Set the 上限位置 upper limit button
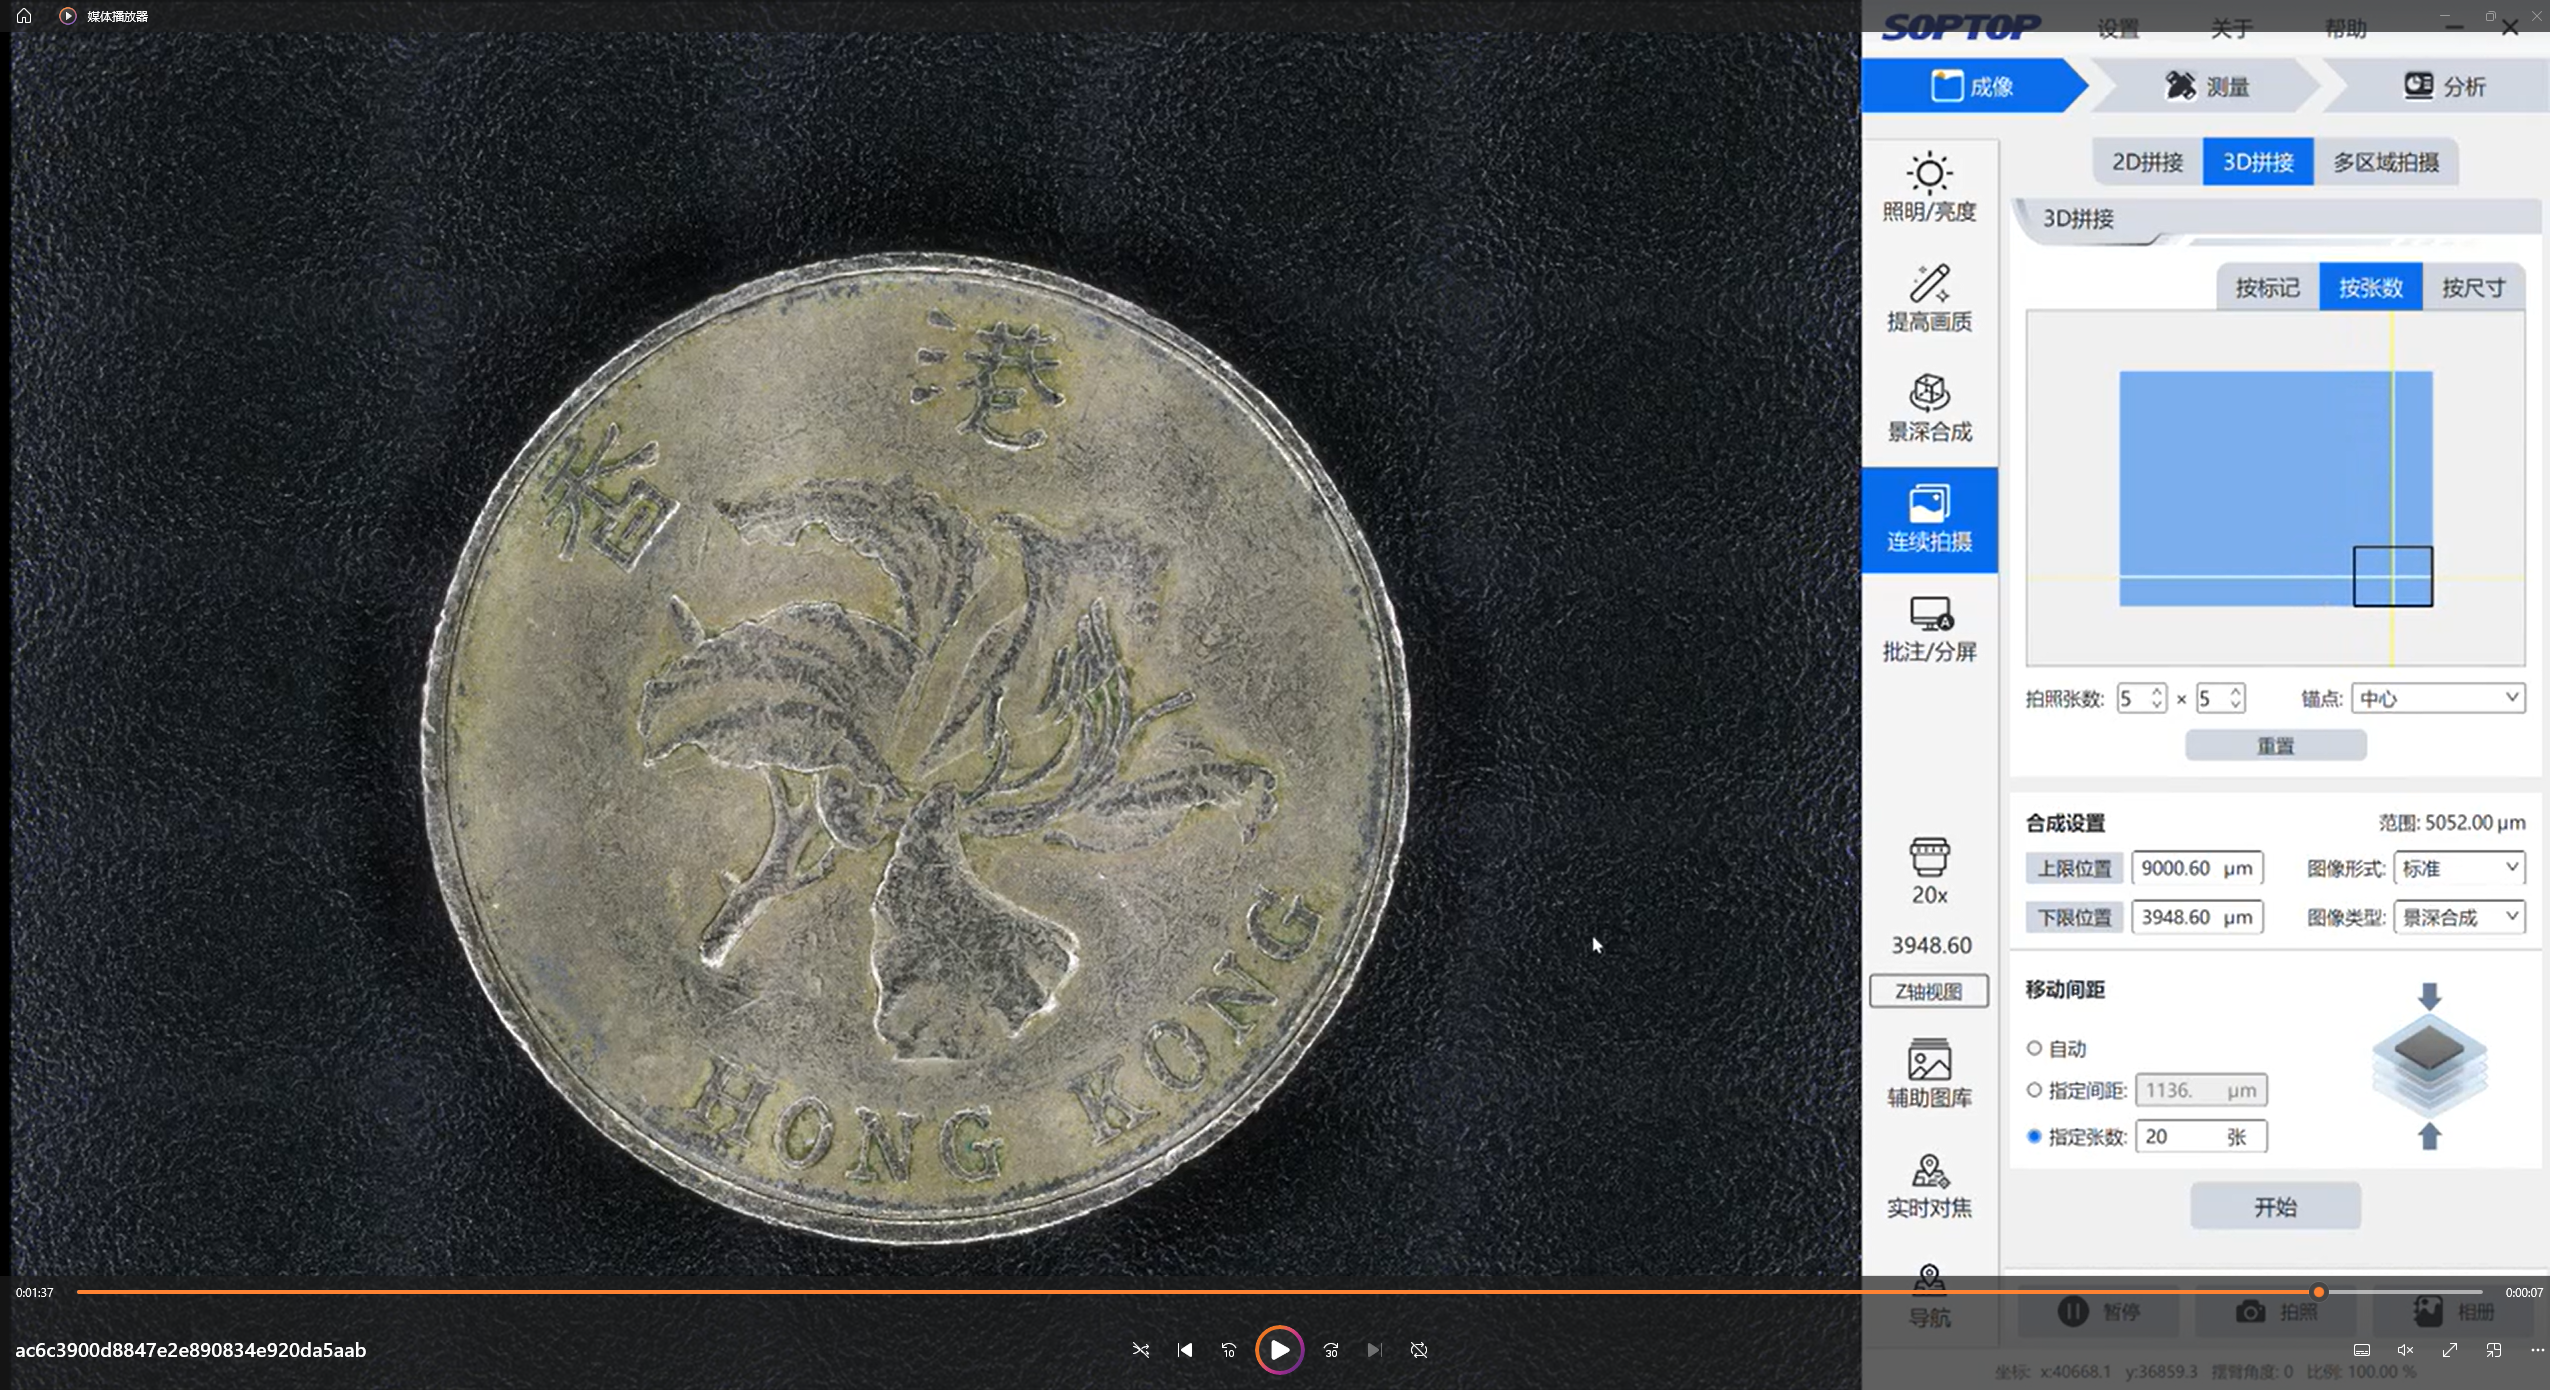The height and width of the screenshot is (1390, 2550). click(2074, 868)
